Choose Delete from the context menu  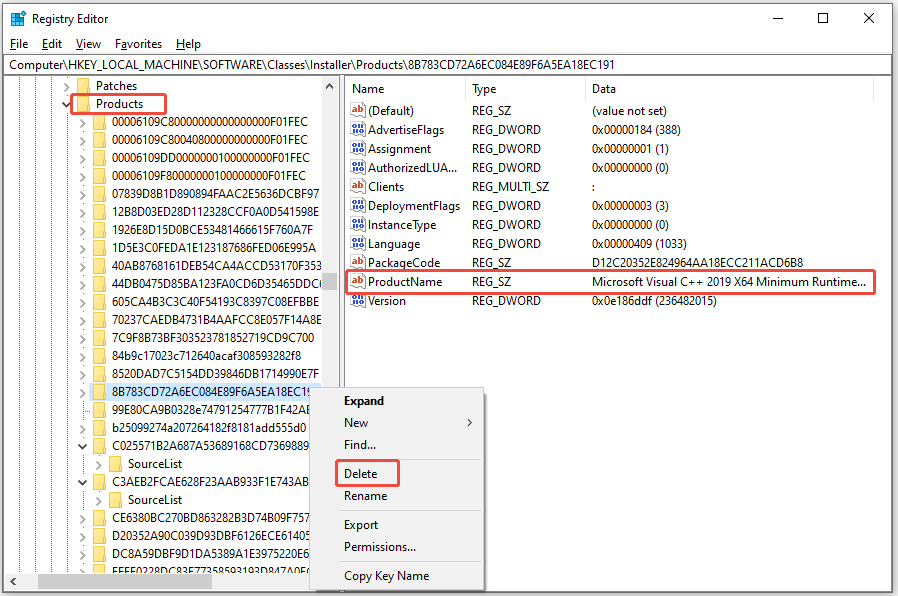tap(361, 474)
